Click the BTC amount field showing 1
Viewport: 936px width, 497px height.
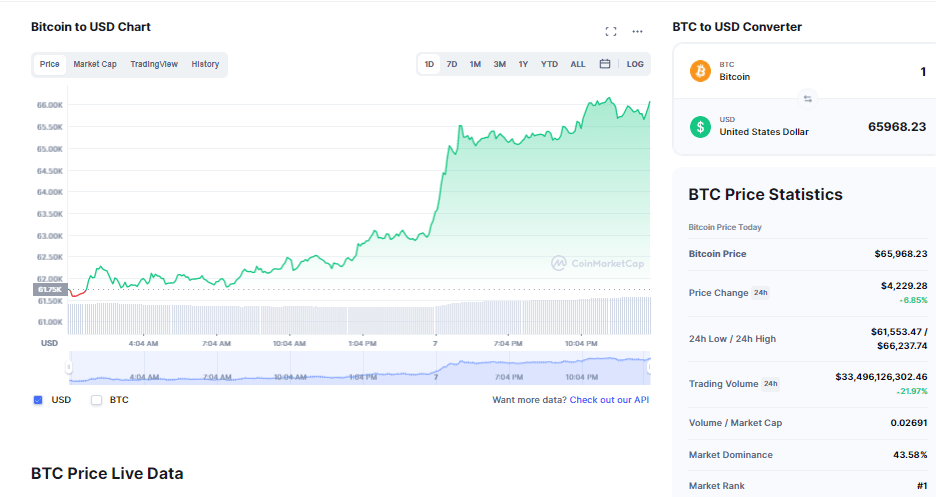coord(923,72)
